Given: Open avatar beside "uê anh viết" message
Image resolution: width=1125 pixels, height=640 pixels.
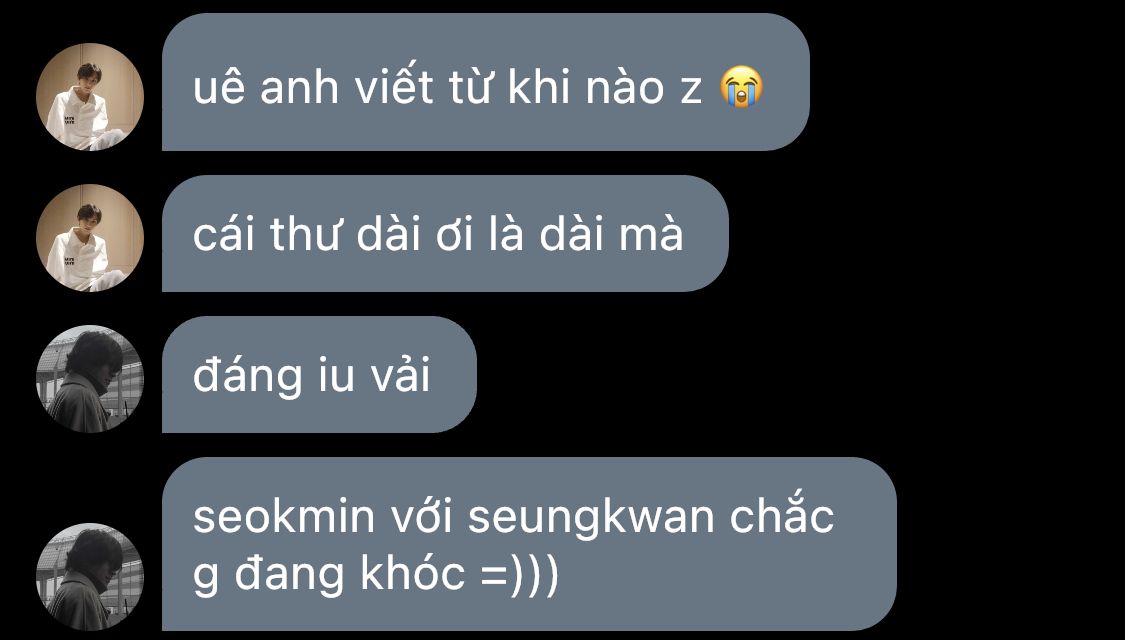Looking at the screenshot, I should (x=90, y=97).
